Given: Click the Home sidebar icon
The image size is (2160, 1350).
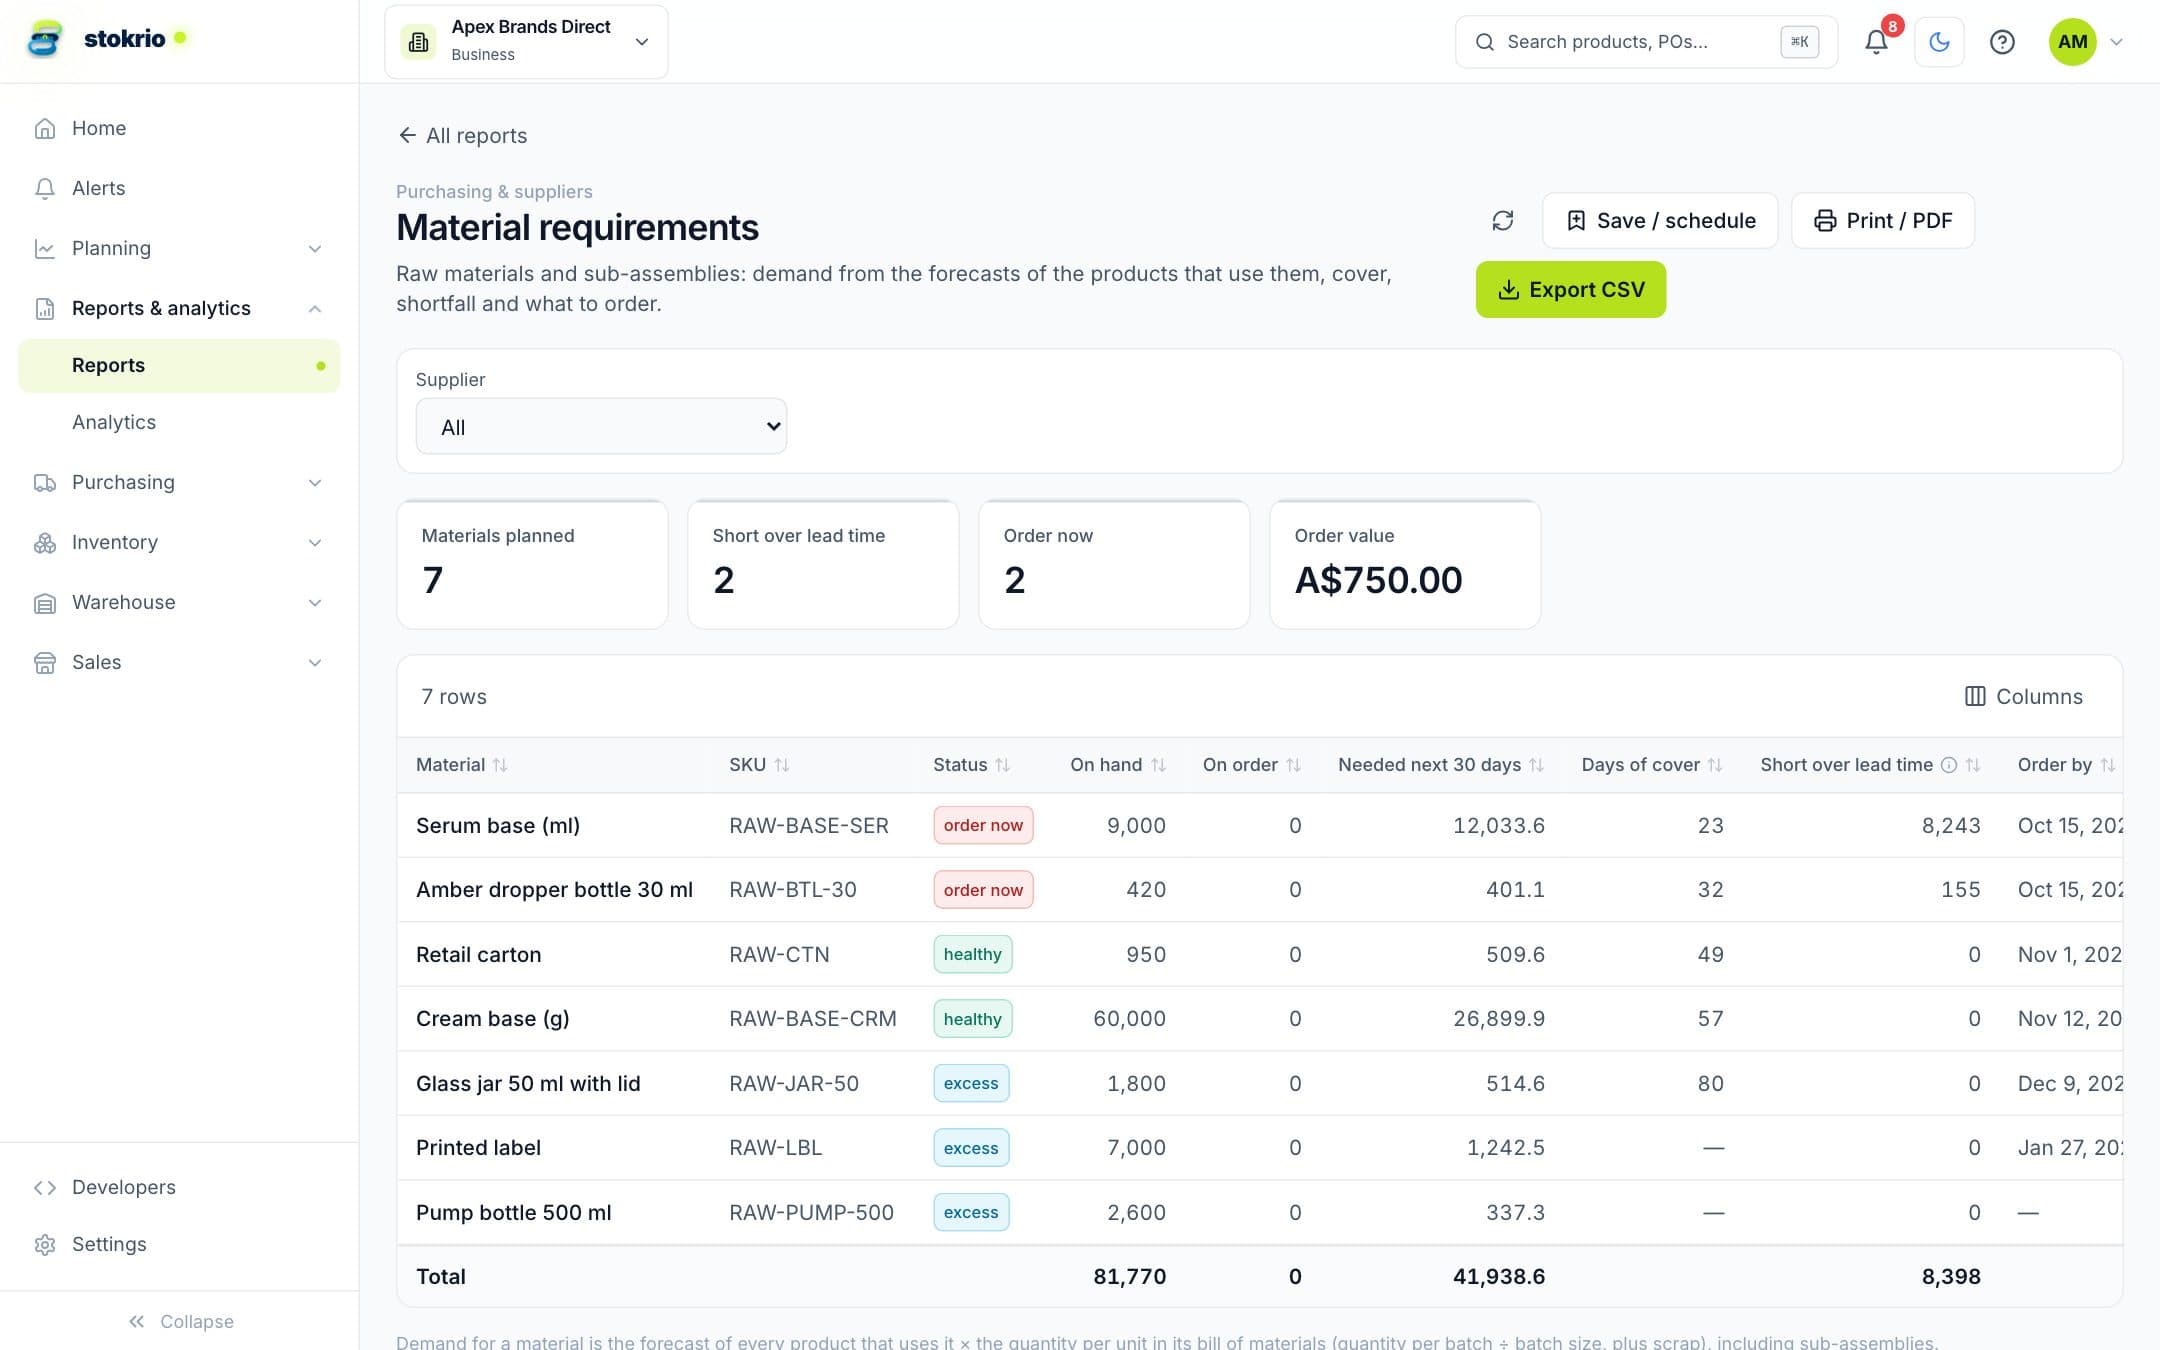Looking at the screenshot, I should [x=45, y=128].
